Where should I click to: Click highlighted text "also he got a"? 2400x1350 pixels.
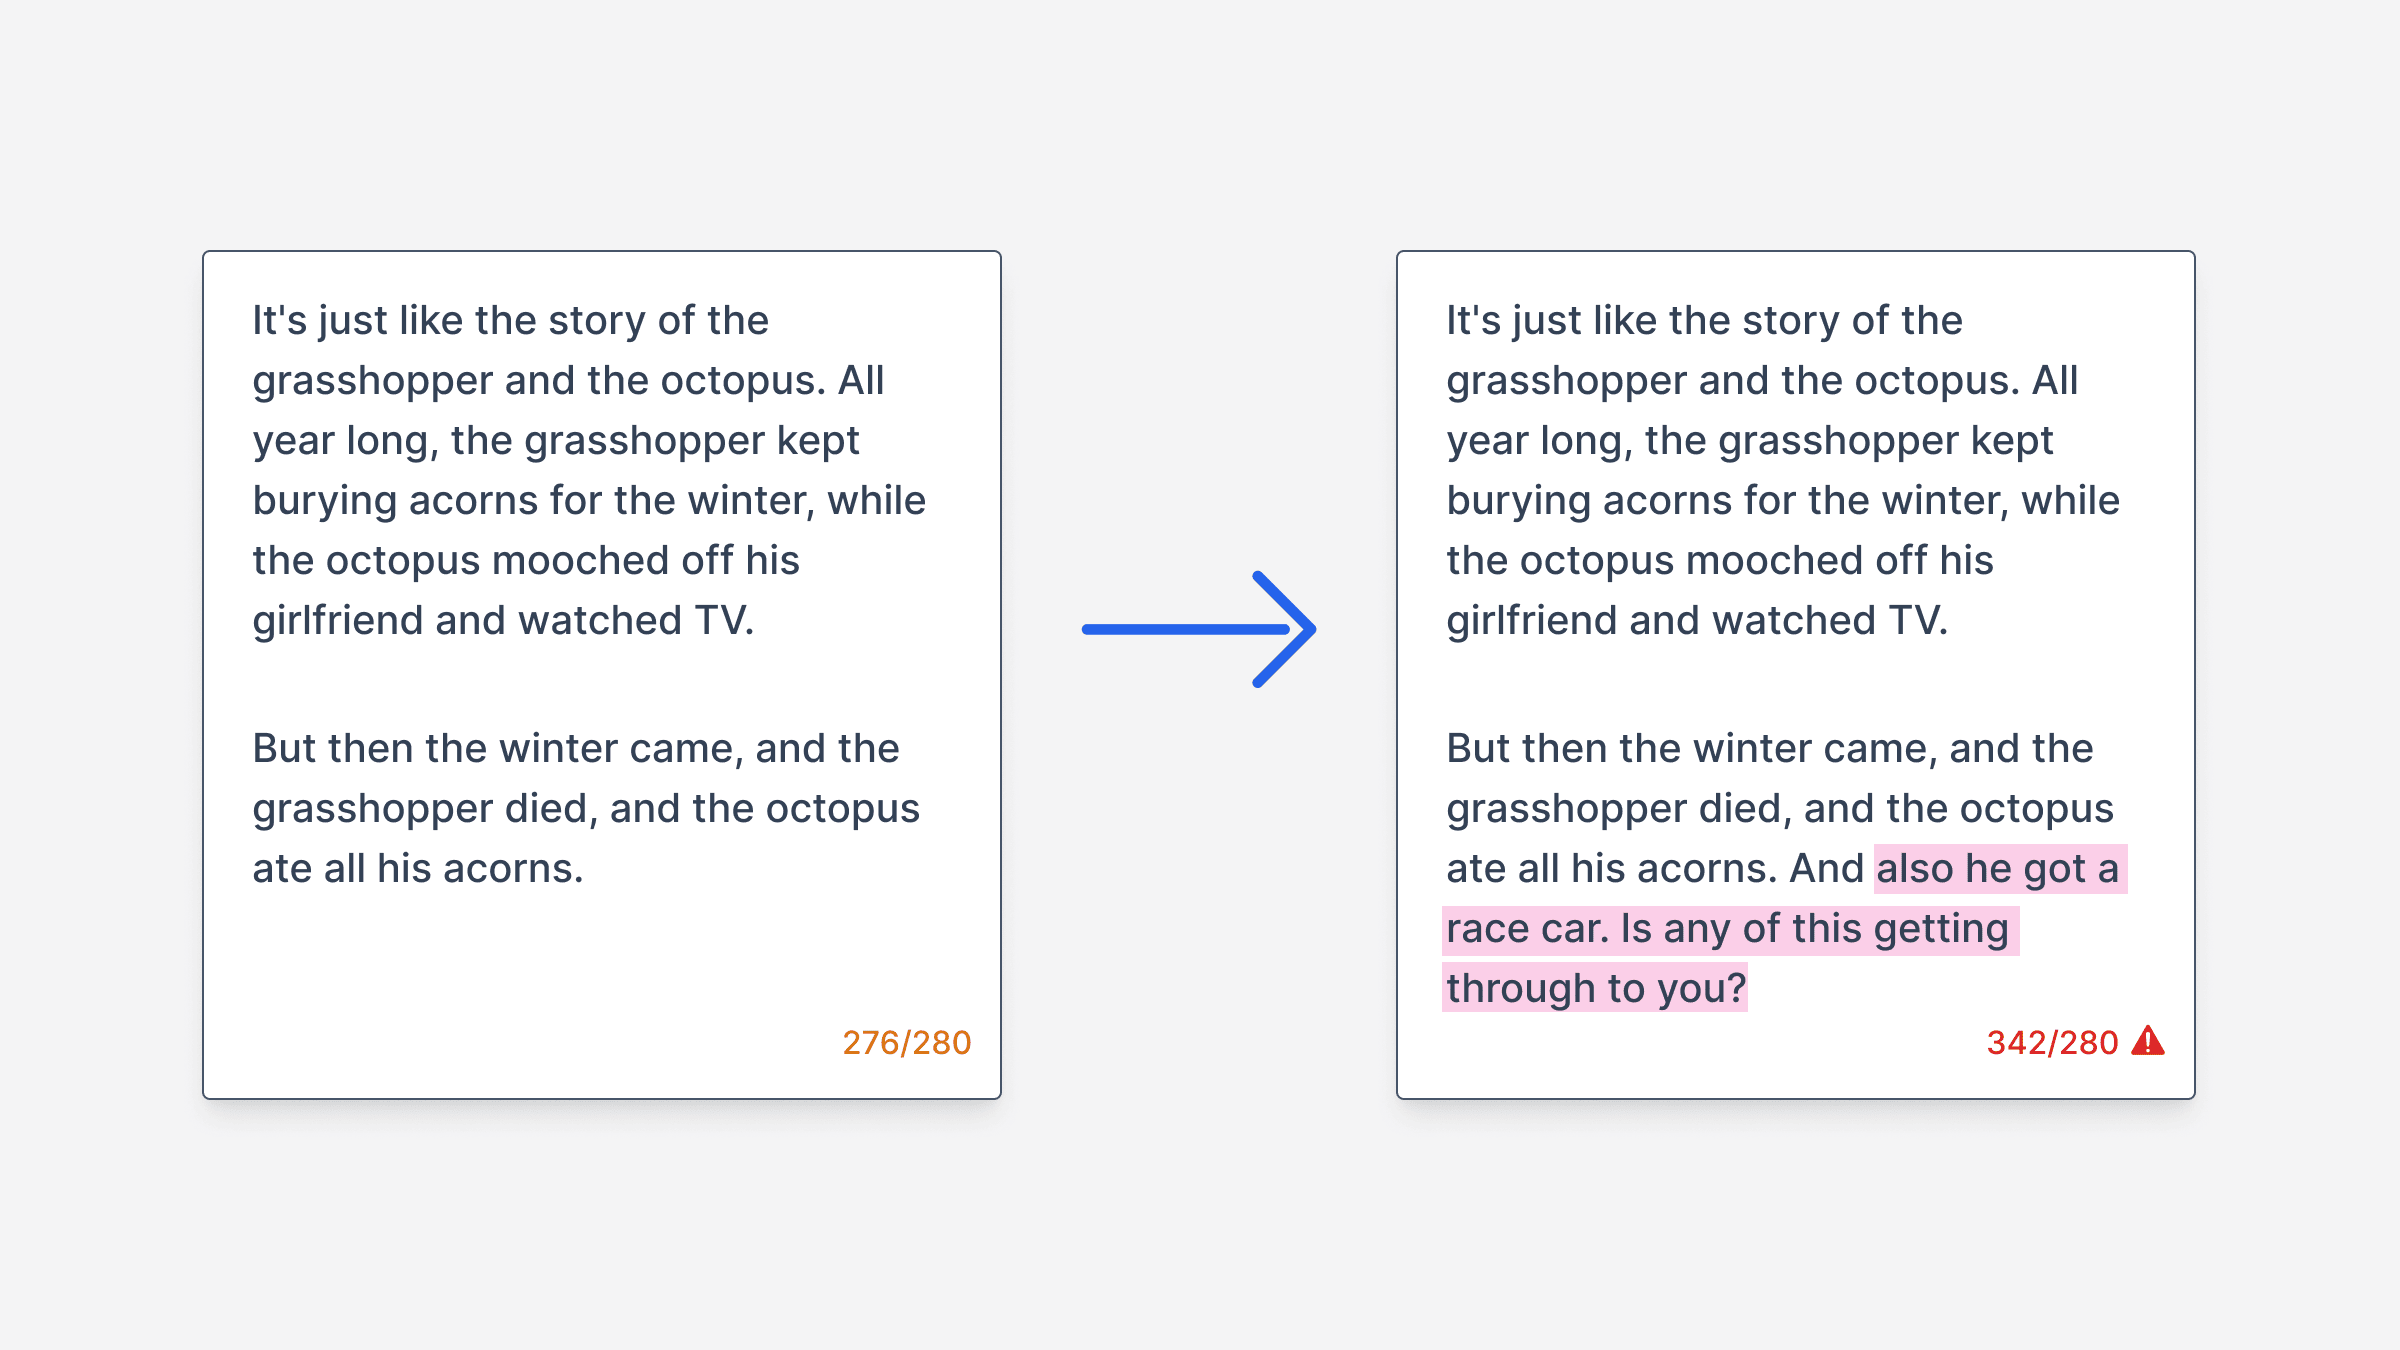click(1998, 869)
